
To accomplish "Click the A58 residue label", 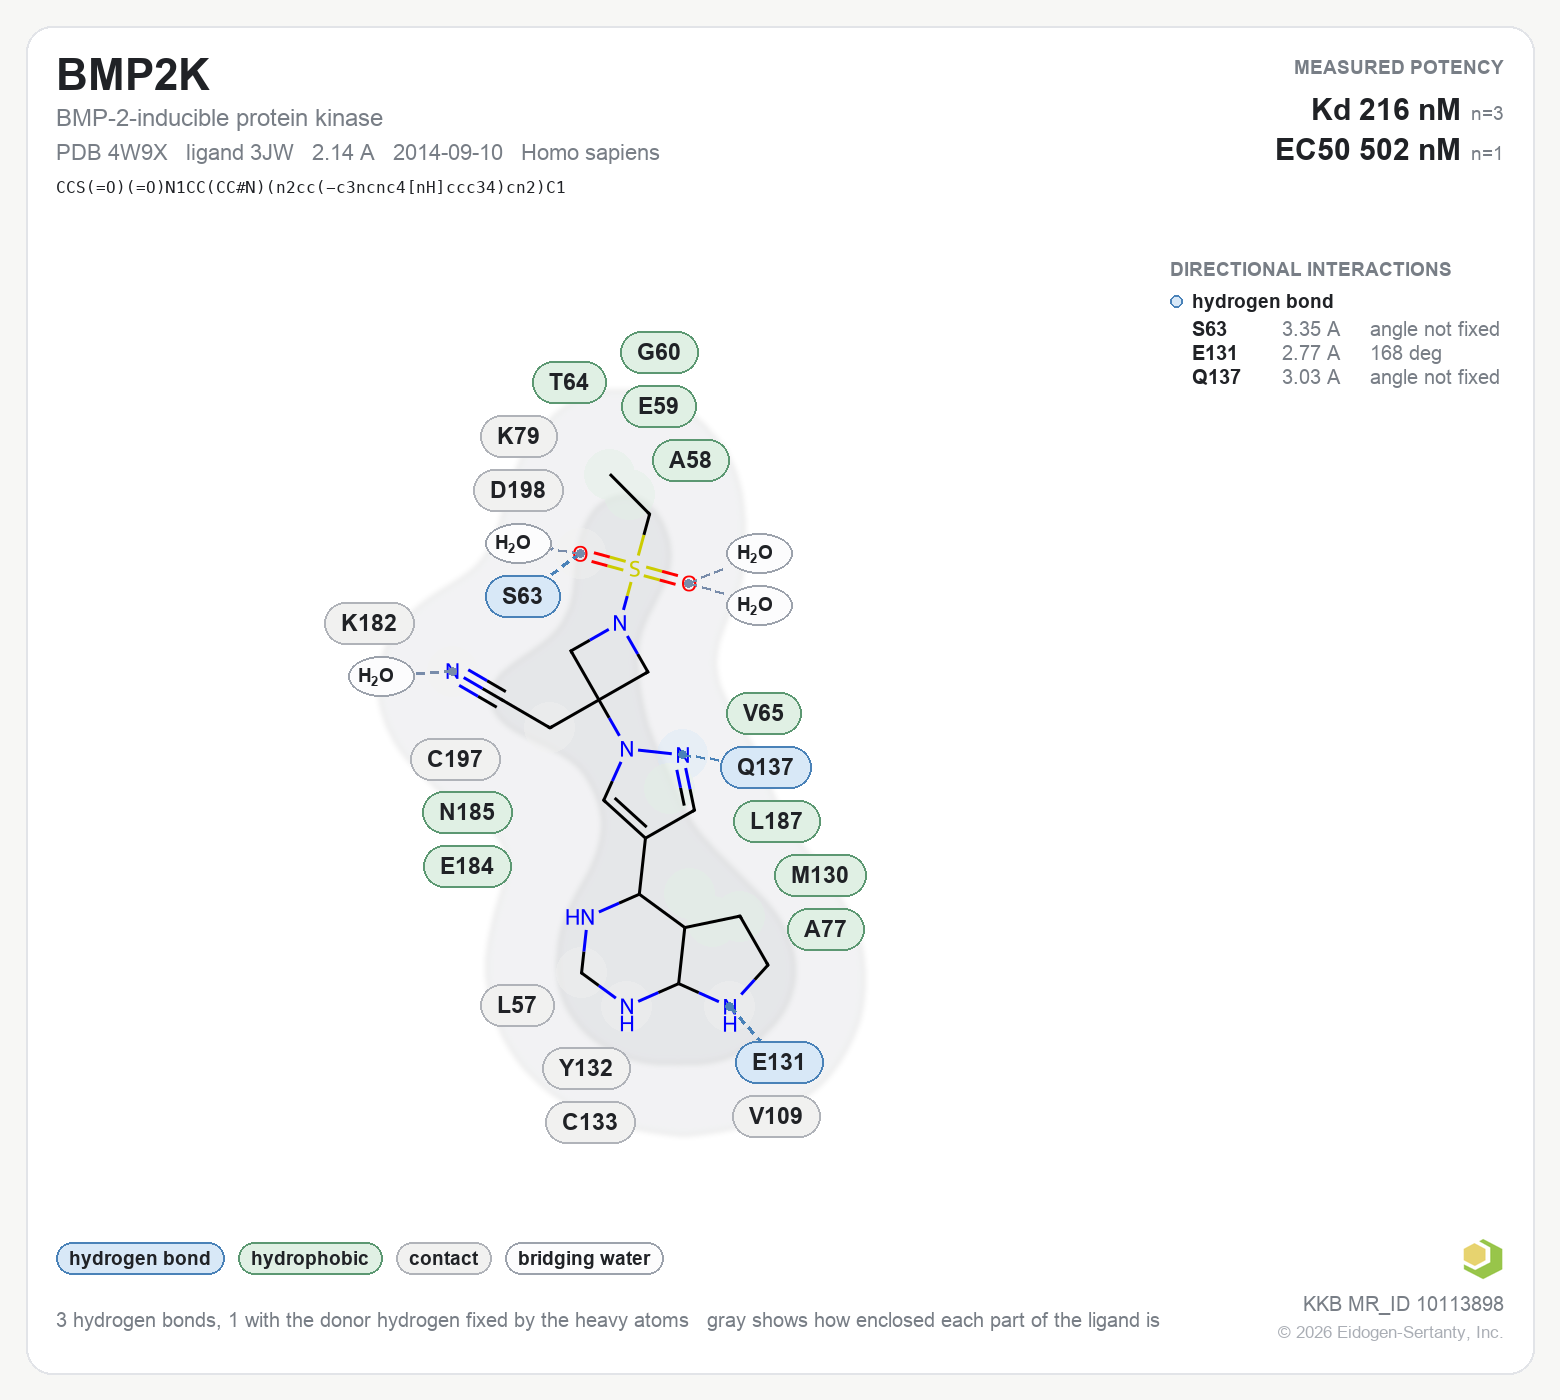I will pos(690,460).
